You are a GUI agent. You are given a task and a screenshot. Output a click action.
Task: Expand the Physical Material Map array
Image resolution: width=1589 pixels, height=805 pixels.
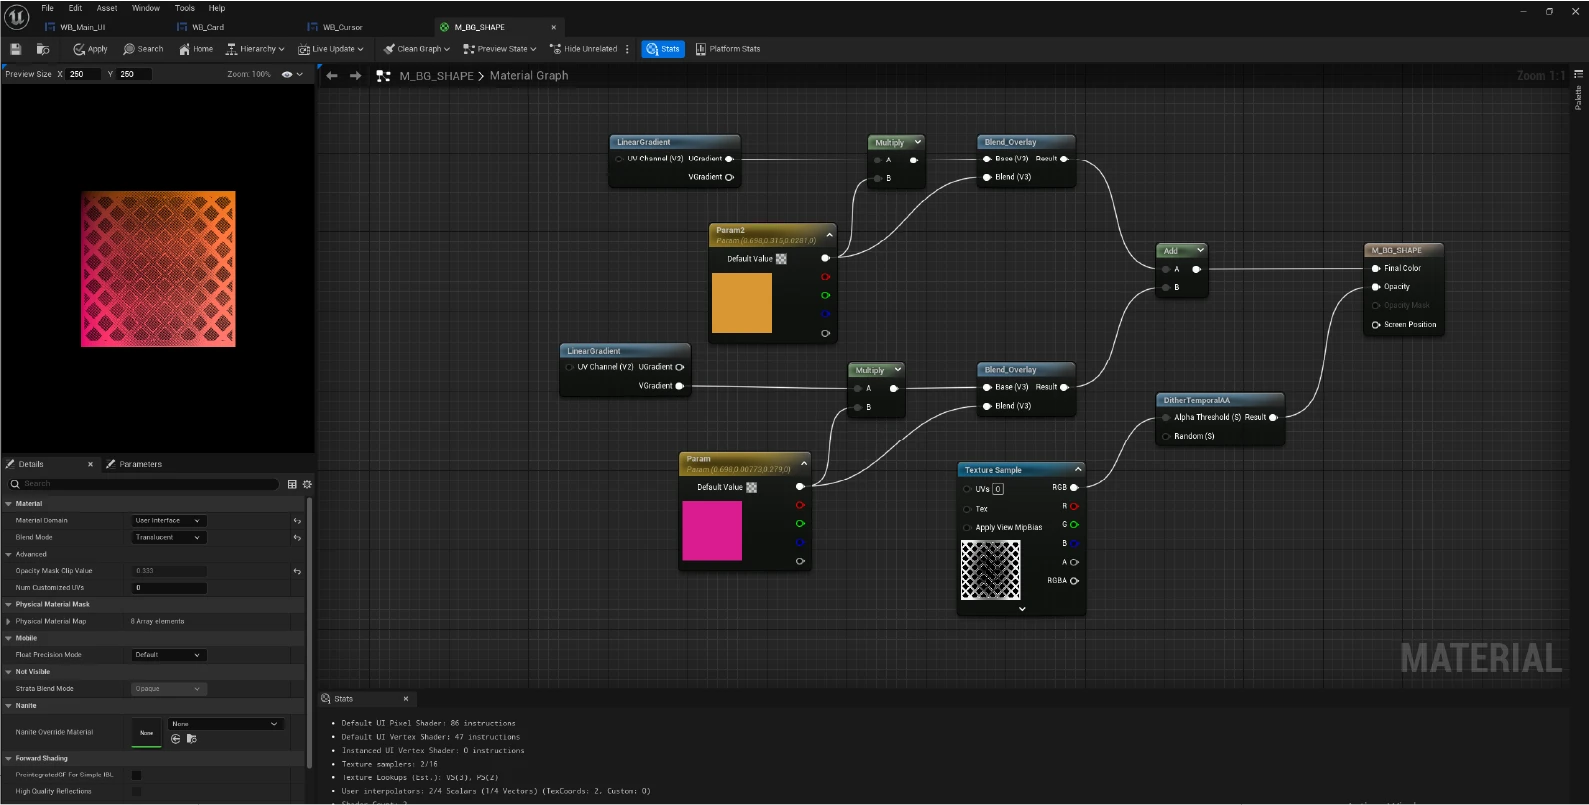click(x=8, y=621)
